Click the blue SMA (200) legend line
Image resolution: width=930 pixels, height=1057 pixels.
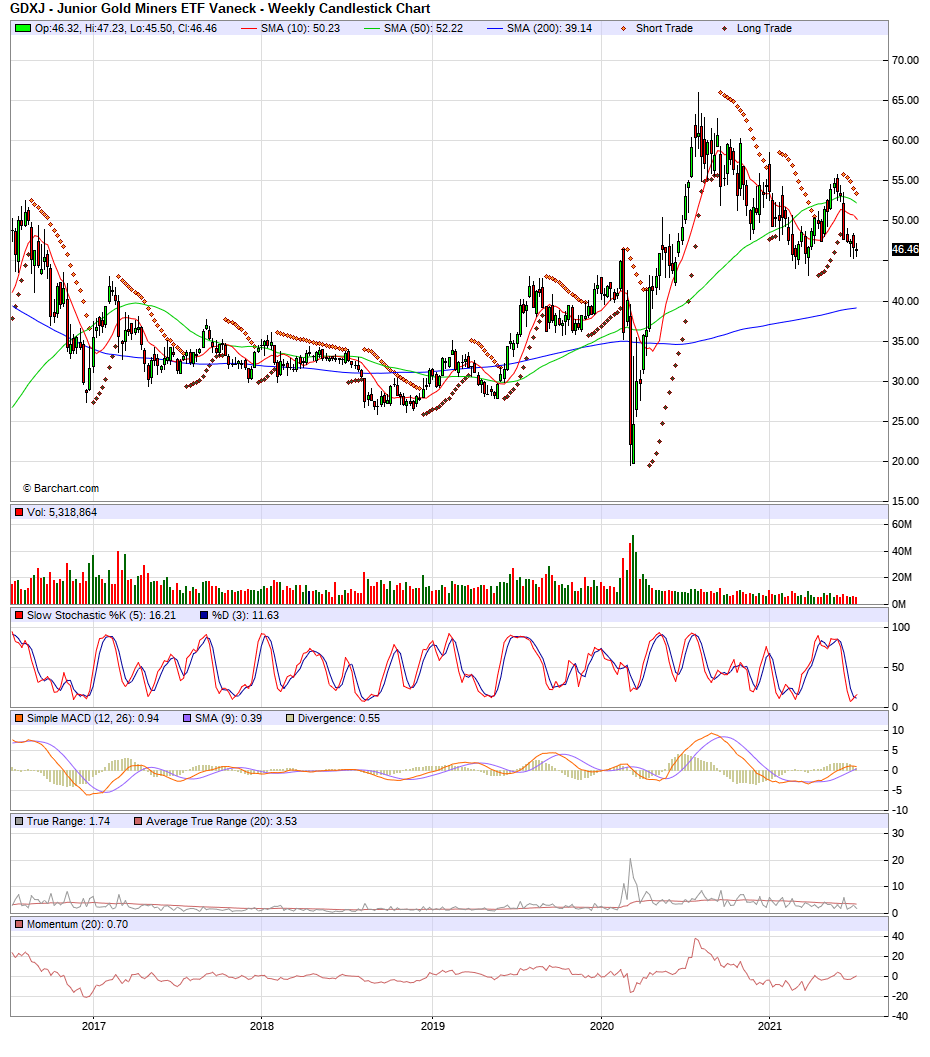coord(495,28)
